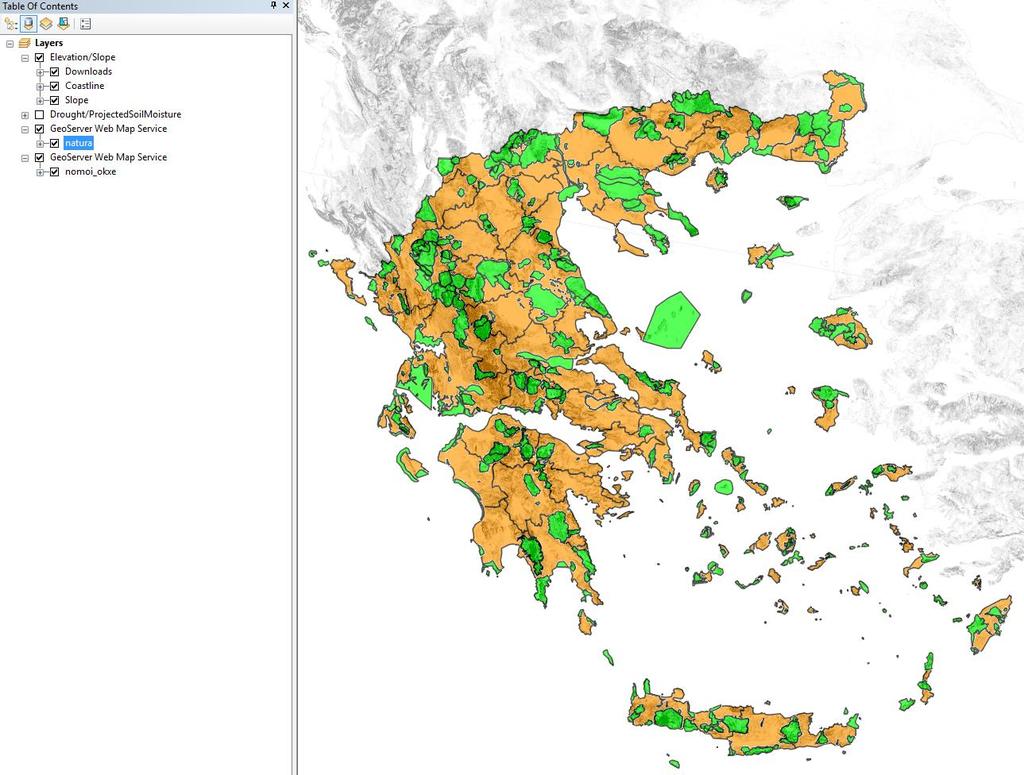Hide the Slope layer via checkbox
This screenshot has width=1024, height=775.
tap(54, 101)
